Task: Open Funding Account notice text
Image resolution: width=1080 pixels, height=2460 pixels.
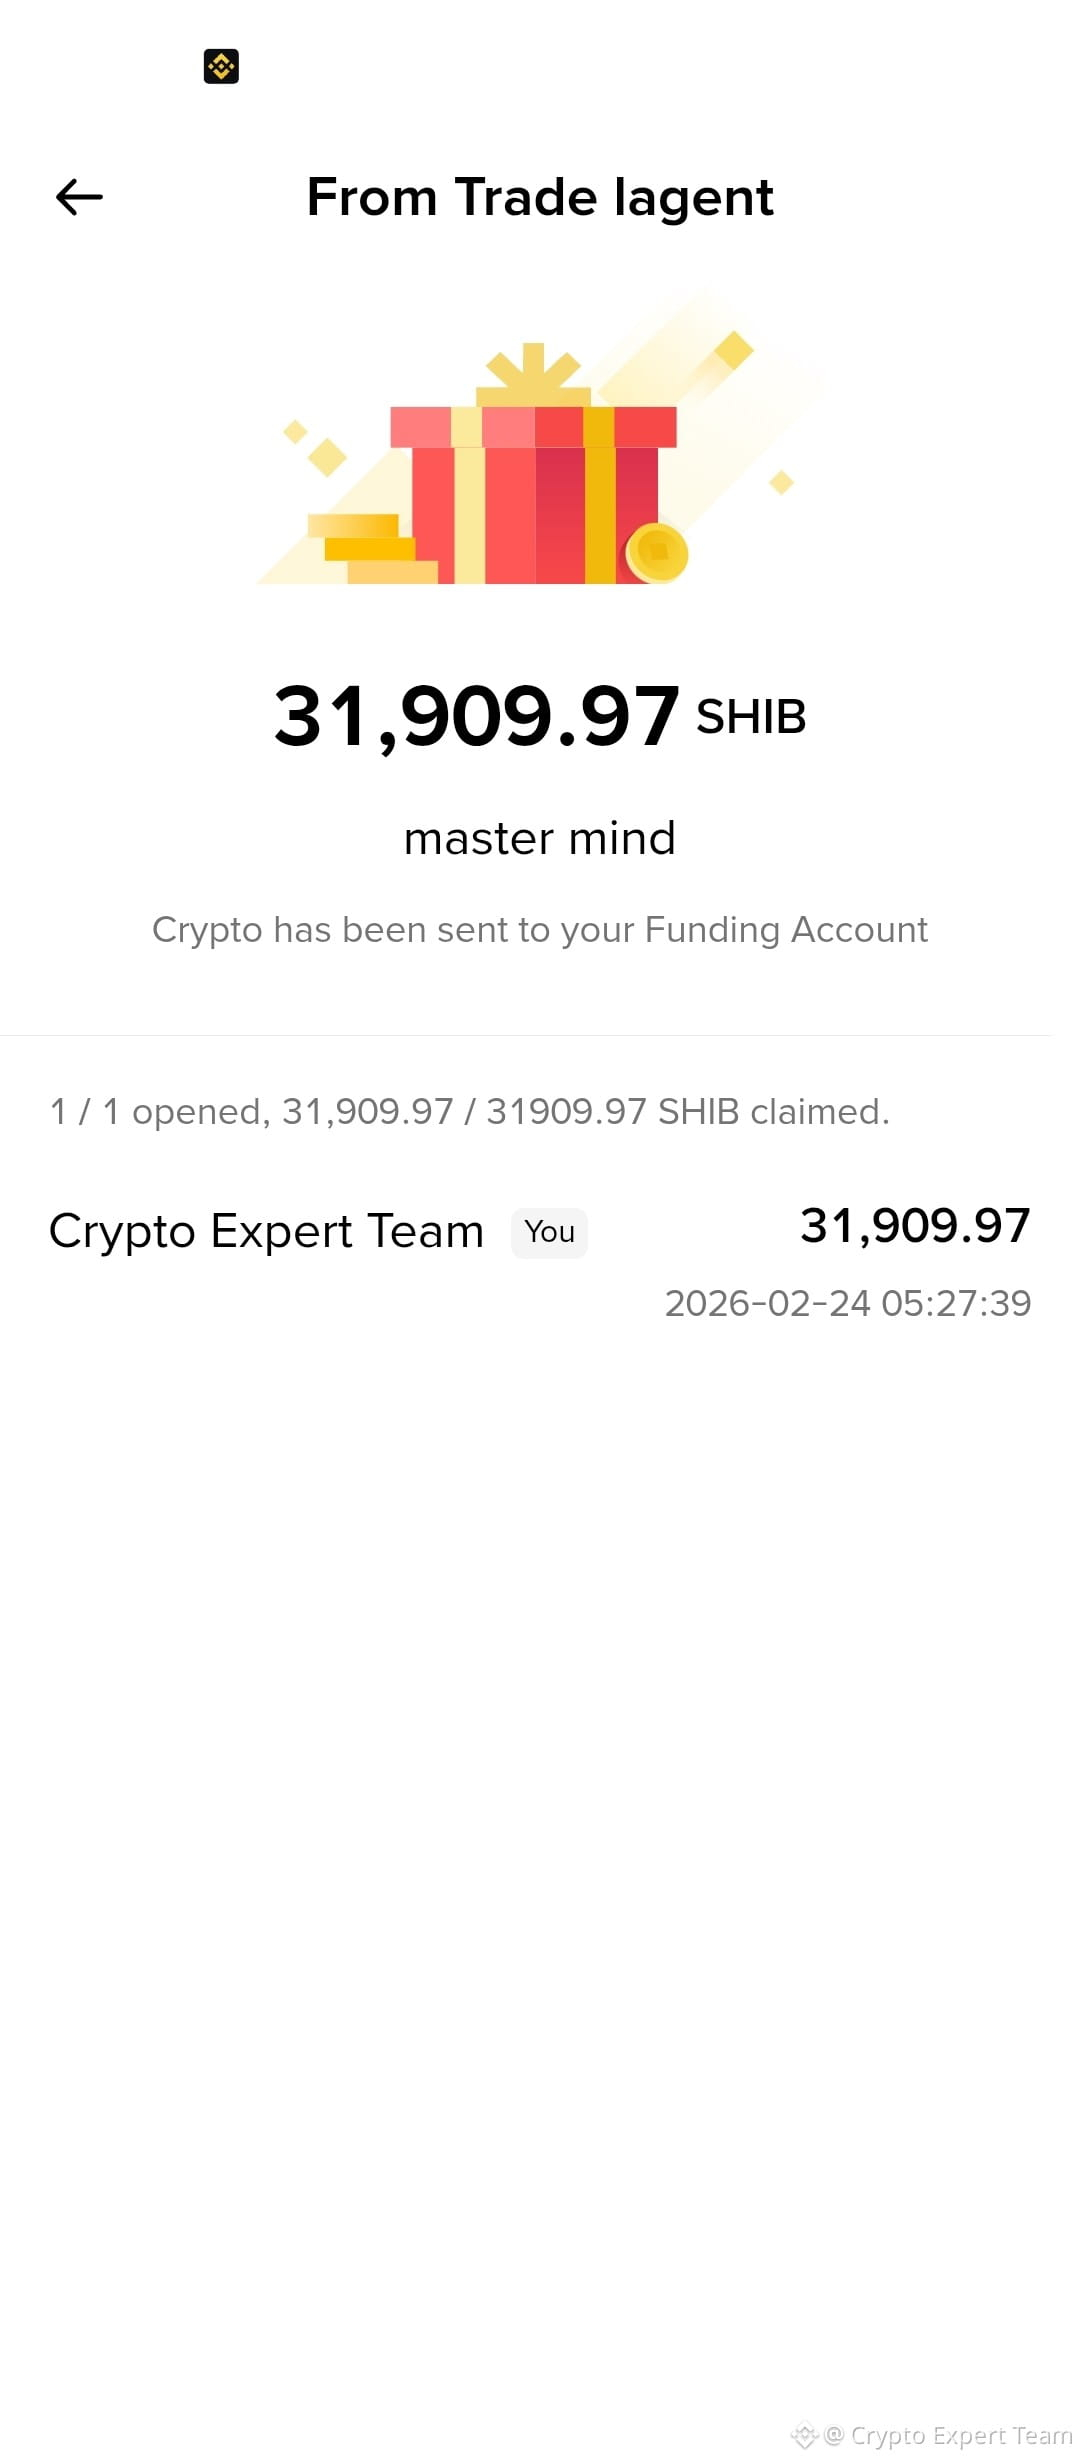Action: [540, 930]
